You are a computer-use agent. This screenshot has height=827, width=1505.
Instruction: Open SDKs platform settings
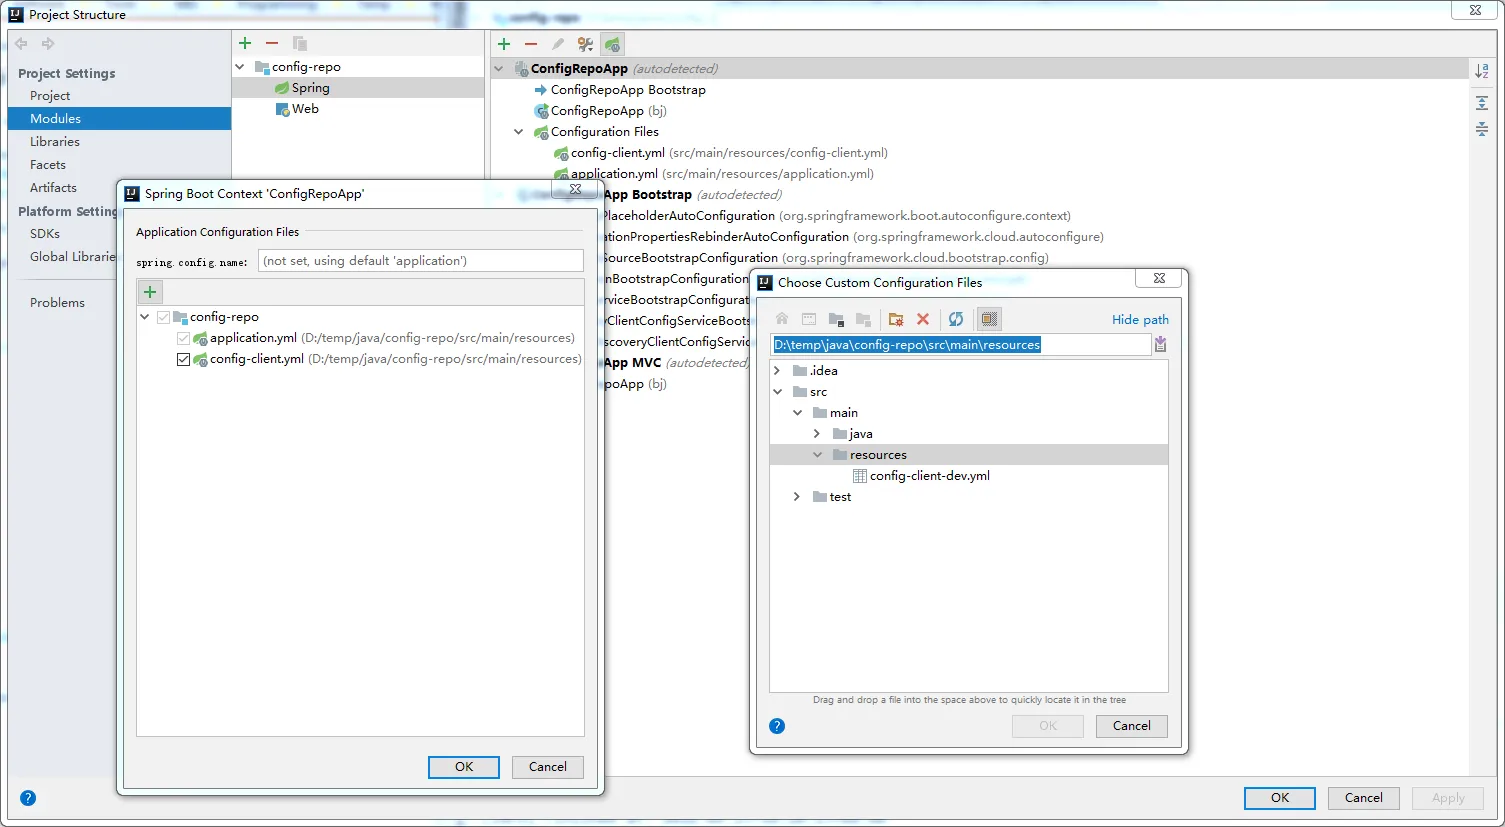tap(45, 234)
